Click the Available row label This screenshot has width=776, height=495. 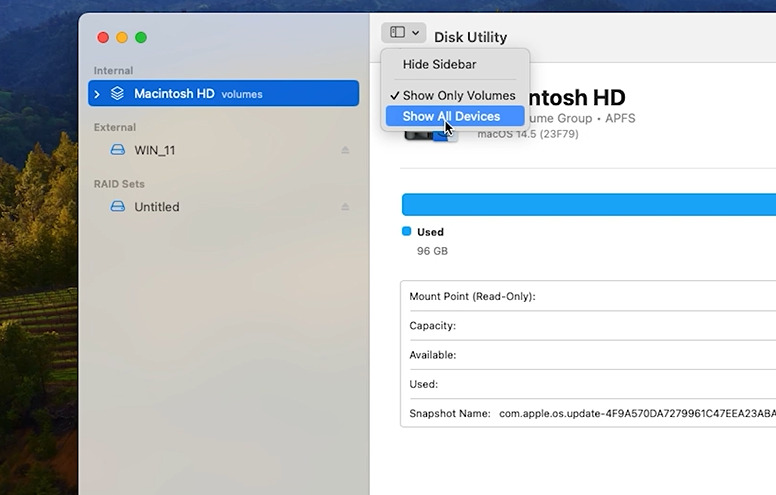click(433, 355)
